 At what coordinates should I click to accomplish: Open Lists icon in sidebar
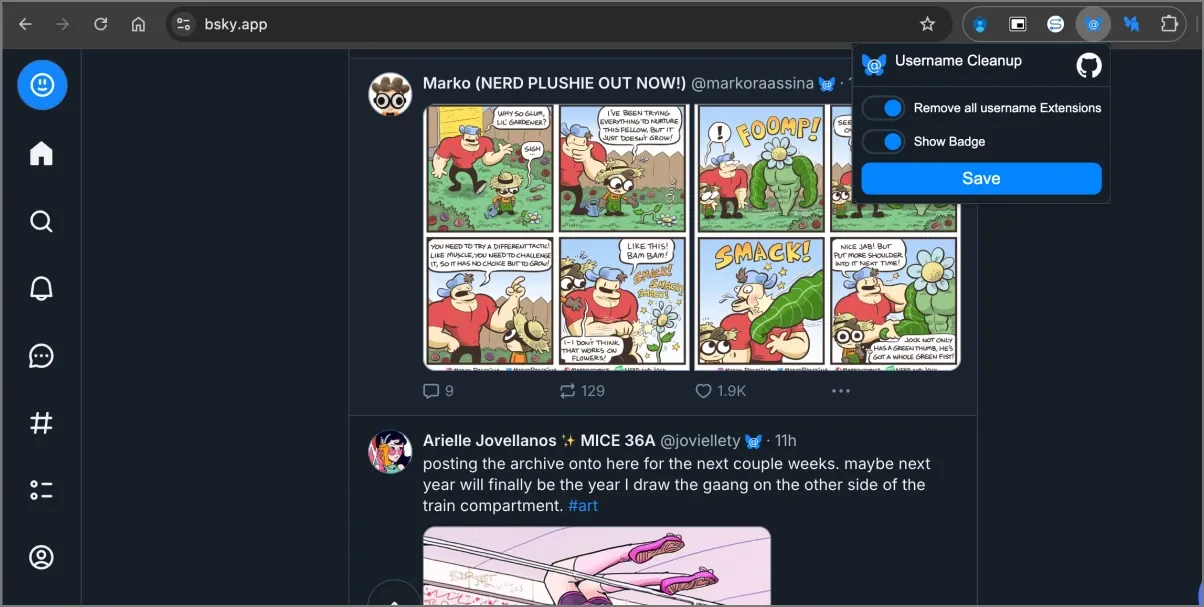(x=41, y=490)
